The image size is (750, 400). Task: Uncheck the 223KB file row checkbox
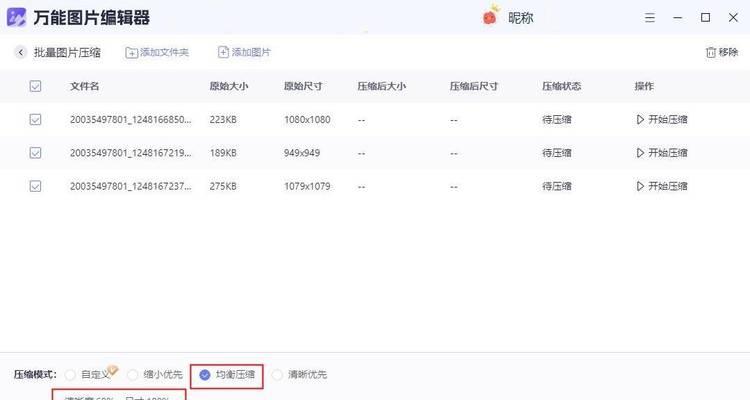[35, 119]
